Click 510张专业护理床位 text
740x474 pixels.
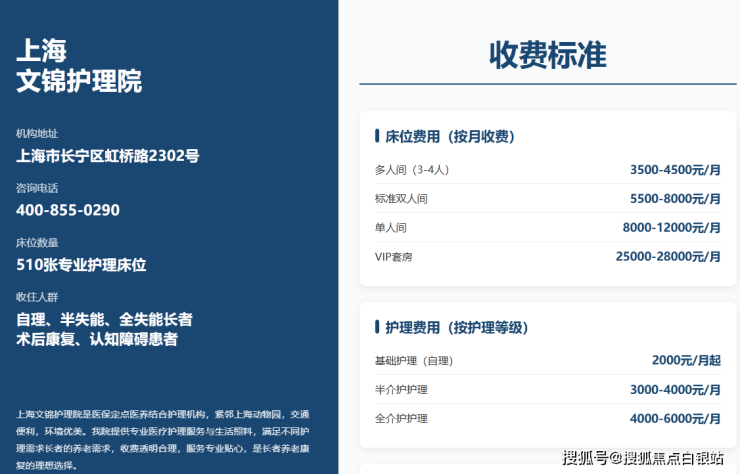pyautogui.click(x=81, y=265)
